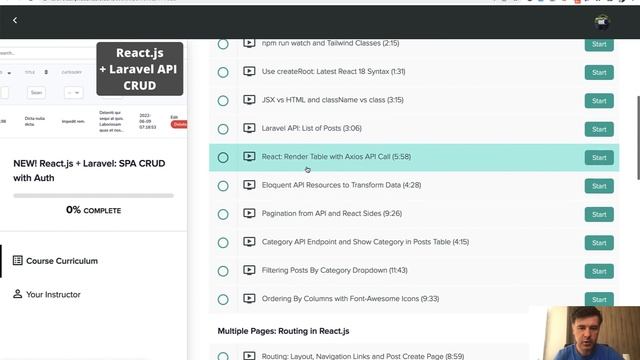Open lesson 'Filtering Posts By Category Dropdown'
This screenshot has width=640, height=360.
335,270
